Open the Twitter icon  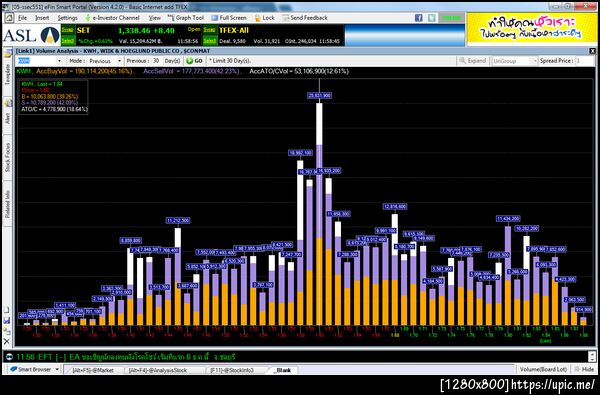tap(432, 18)
